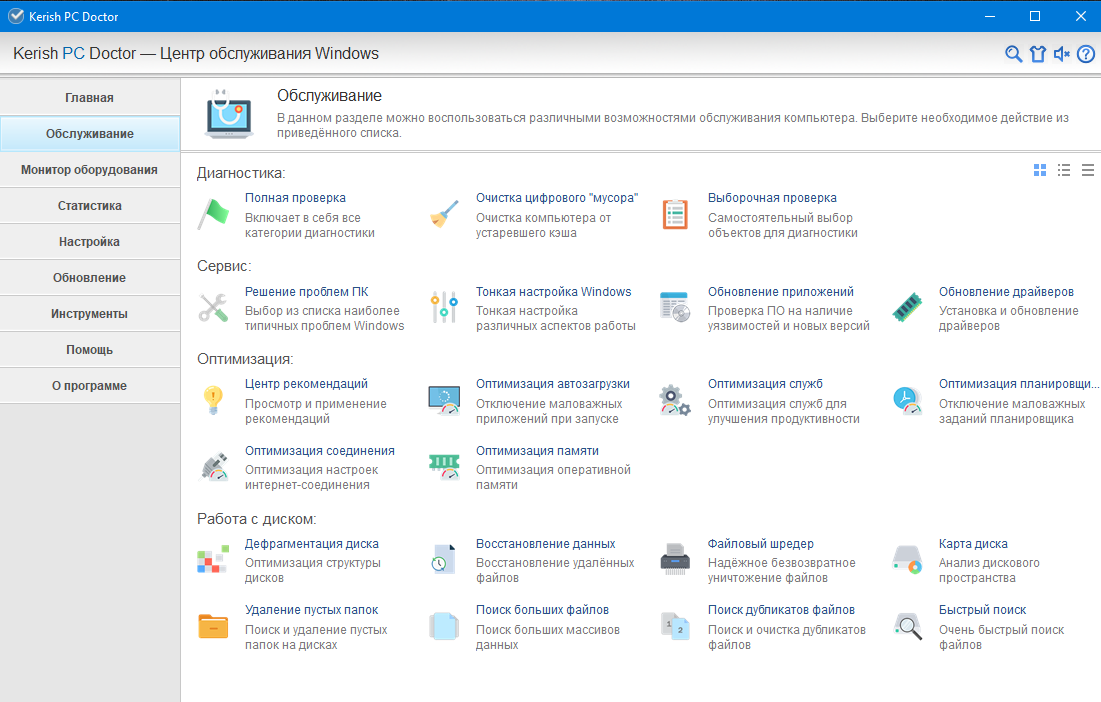Open Удаление пустых папок link
Screen dimensions: 1101x702
click(311, 610)
